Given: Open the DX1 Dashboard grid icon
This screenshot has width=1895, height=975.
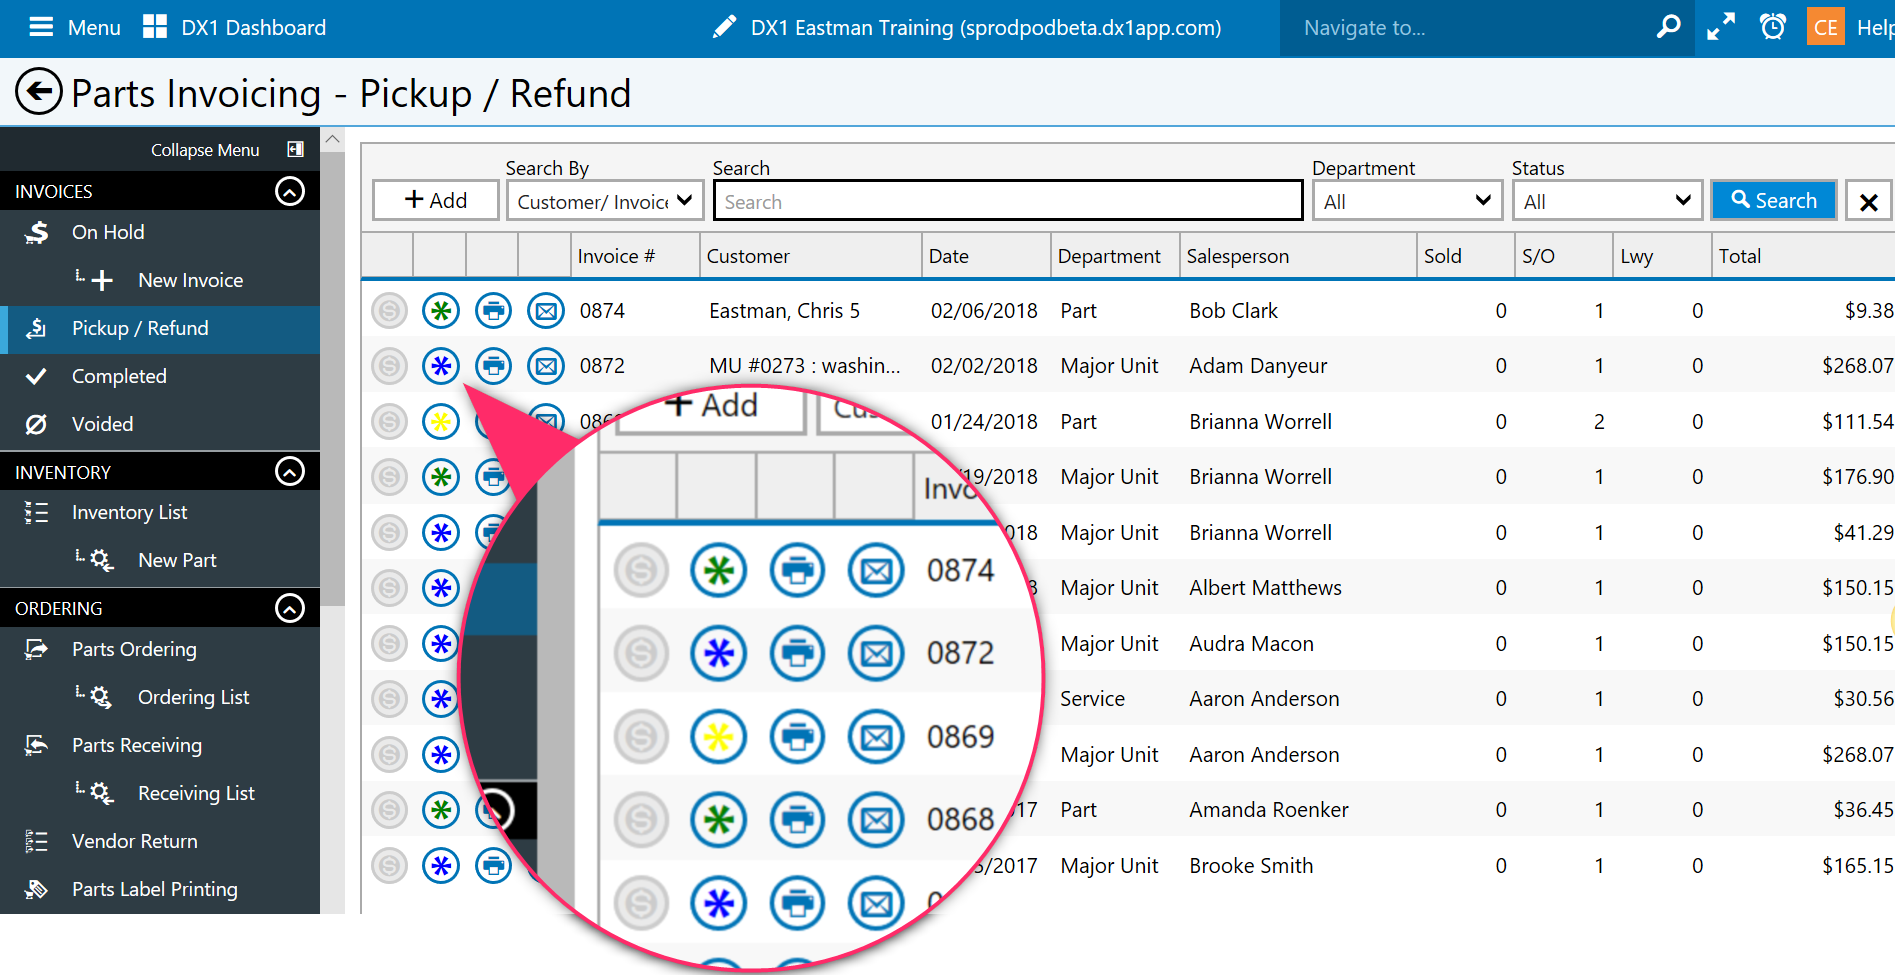Looking at the screenshot, I should point(155,27).
